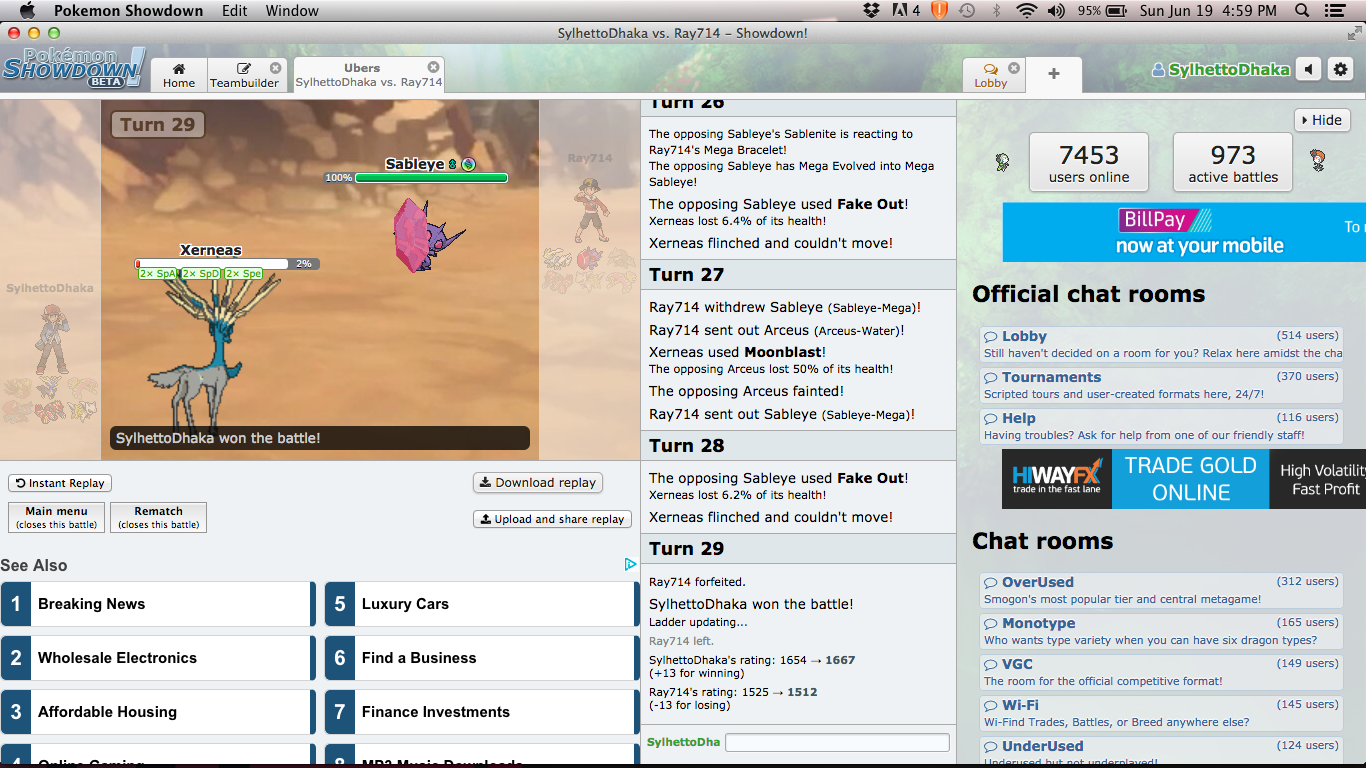This screenshot has height=768, width=1366.
Task: Open options with the gear icon
Action: click(x=1340, y=69)
